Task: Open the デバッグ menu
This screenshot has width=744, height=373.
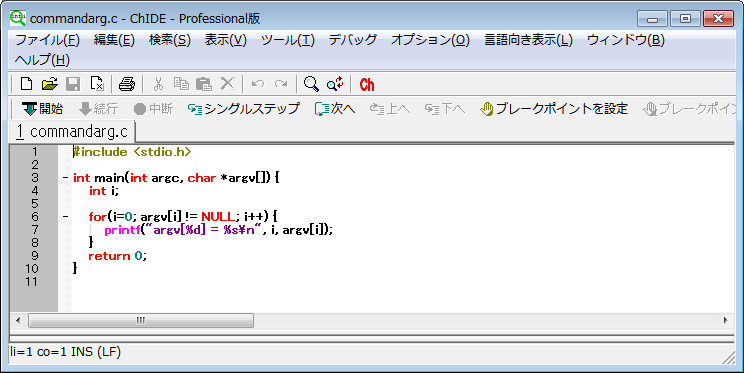Action: 353,40
